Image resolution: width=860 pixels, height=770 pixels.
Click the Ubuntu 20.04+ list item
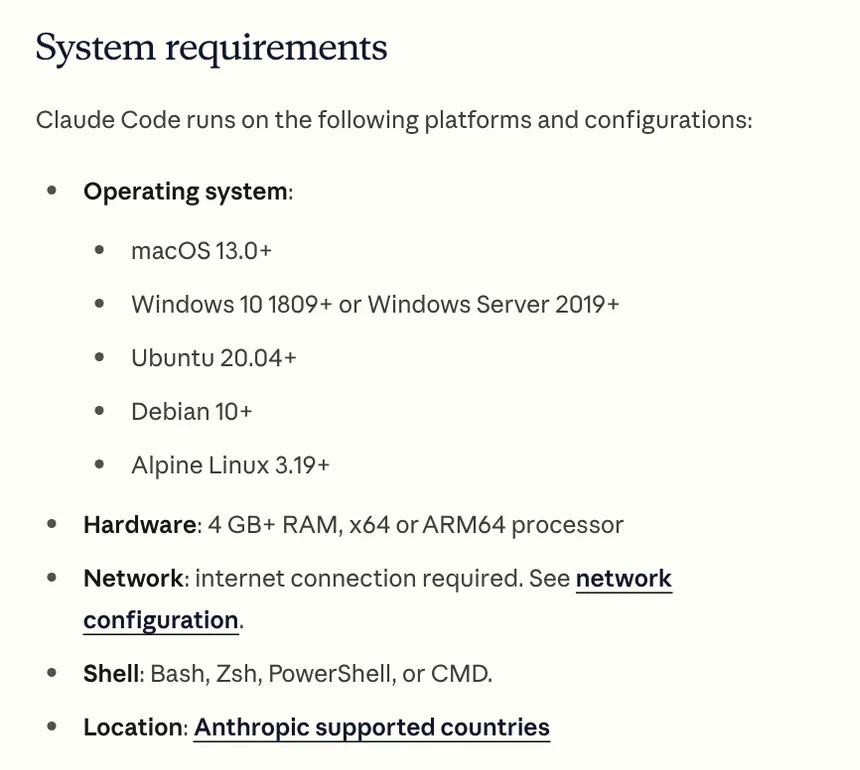tap(214, 358)
